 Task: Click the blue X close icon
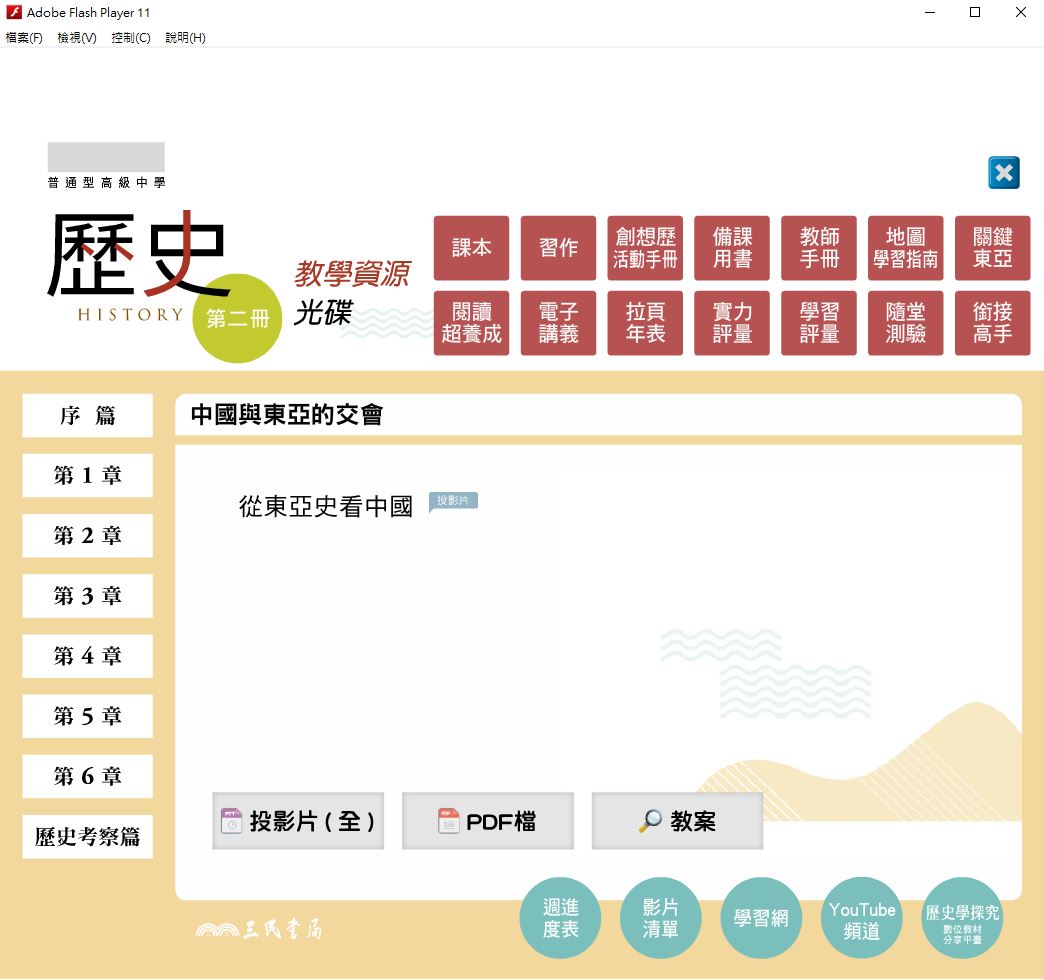point(1003,173)
